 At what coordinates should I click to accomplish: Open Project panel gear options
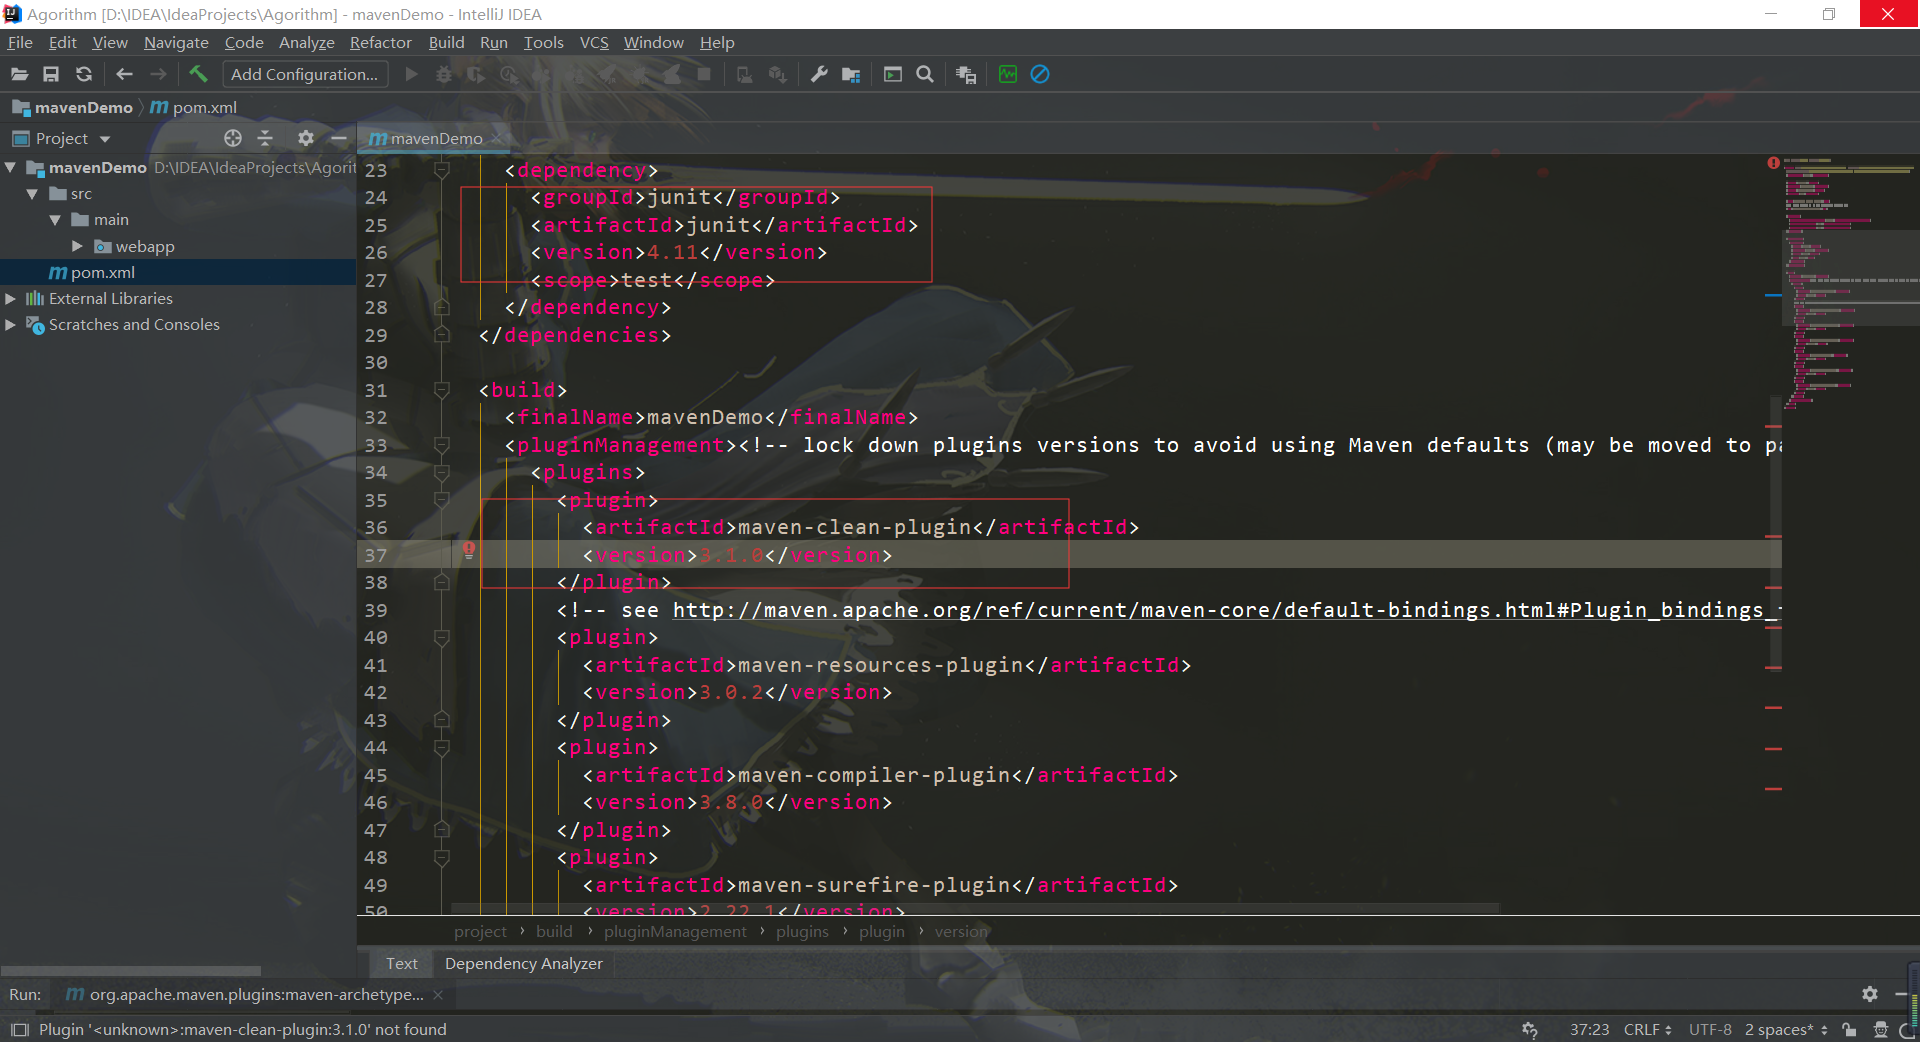[306, 138]
